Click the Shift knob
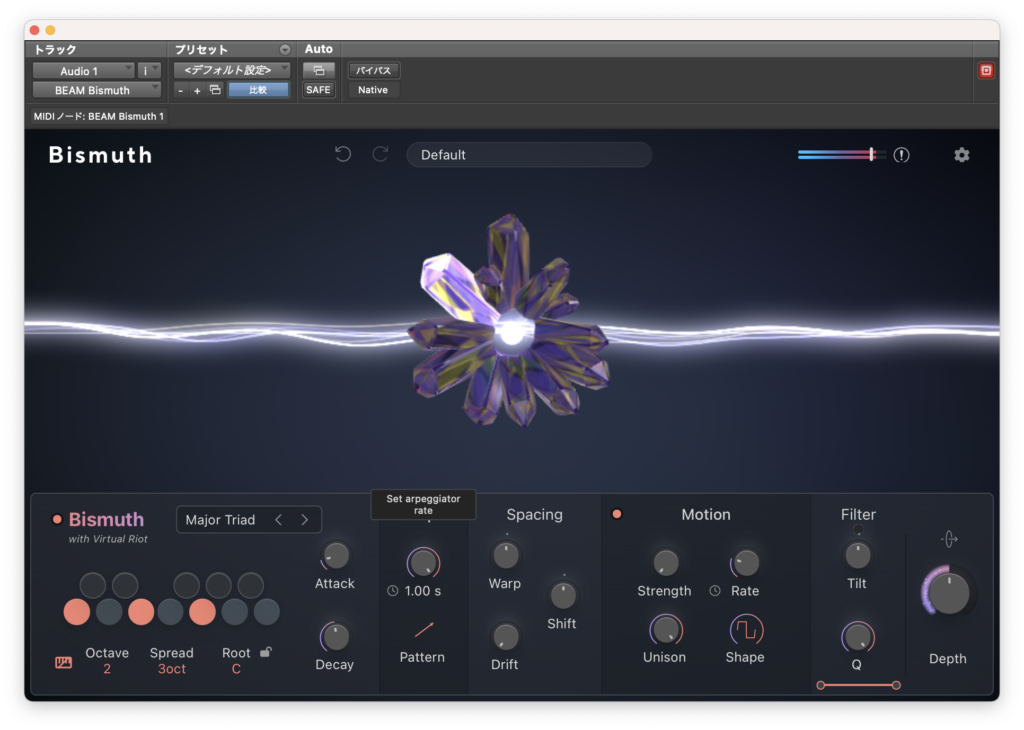 (x=562, y=595)
